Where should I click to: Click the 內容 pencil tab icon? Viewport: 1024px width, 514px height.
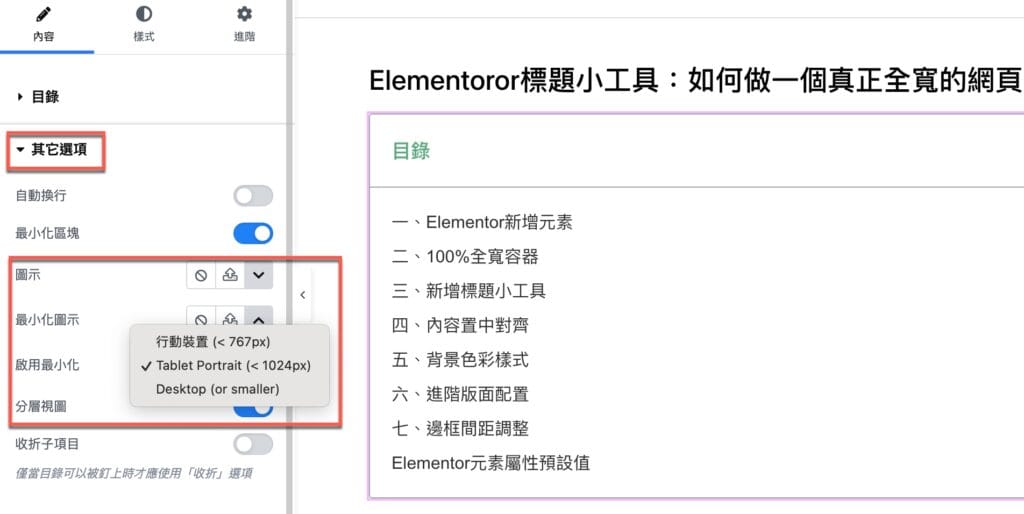(x=44, y=14)
